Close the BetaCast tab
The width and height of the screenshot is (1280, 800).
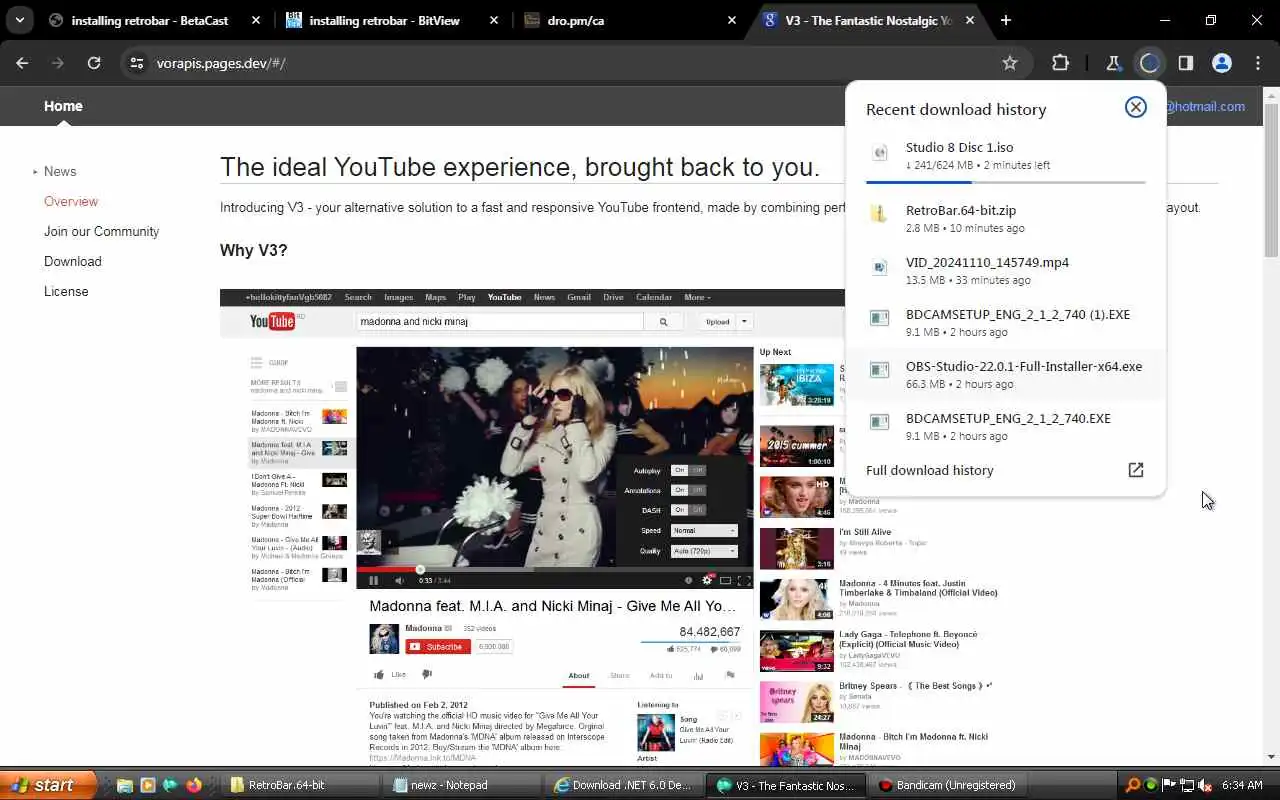pyautogui.click(x=256, y=20)
